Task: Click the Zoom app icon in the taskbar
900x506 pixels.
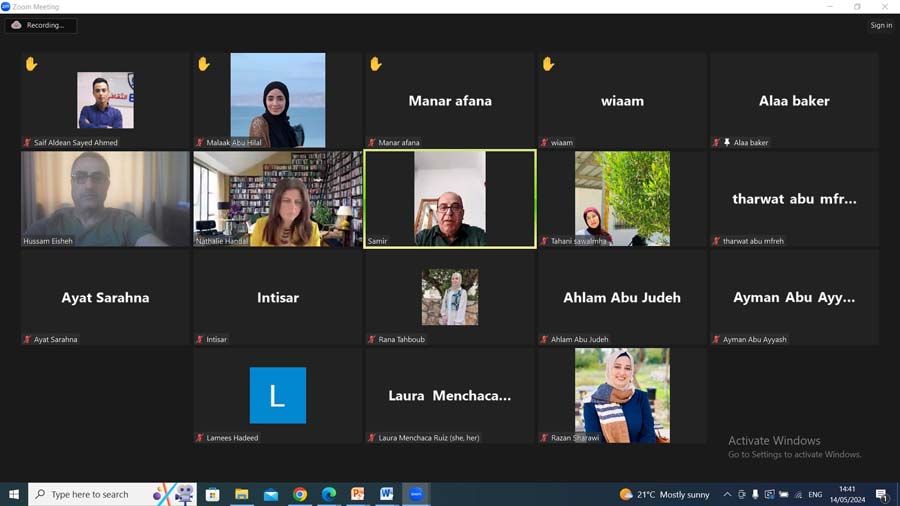Action: pos(416,494)
